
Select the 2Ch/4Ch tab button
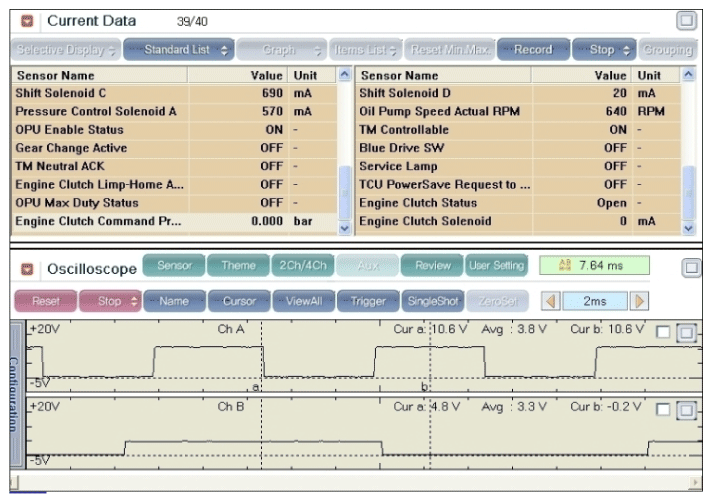pos(302,266)
